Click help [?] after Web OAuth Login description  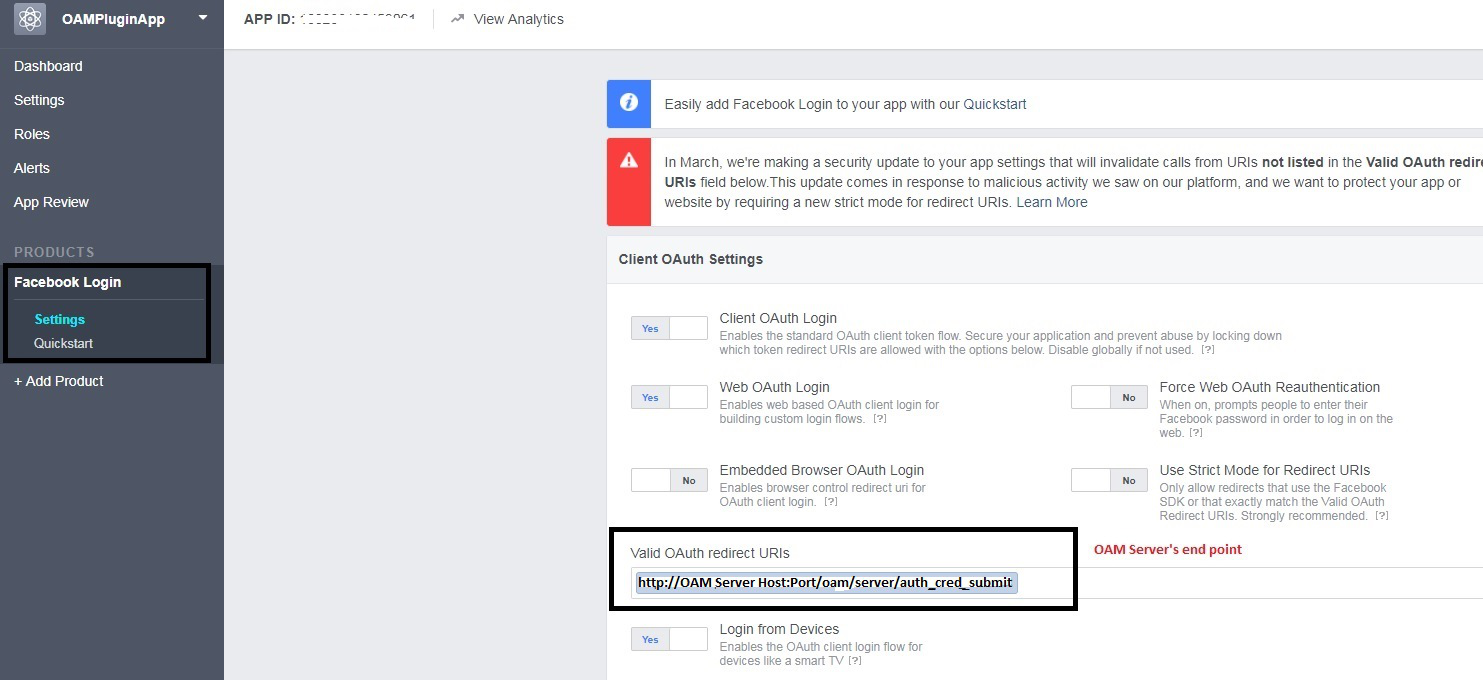pyautogui.click(x=880, y=419)
